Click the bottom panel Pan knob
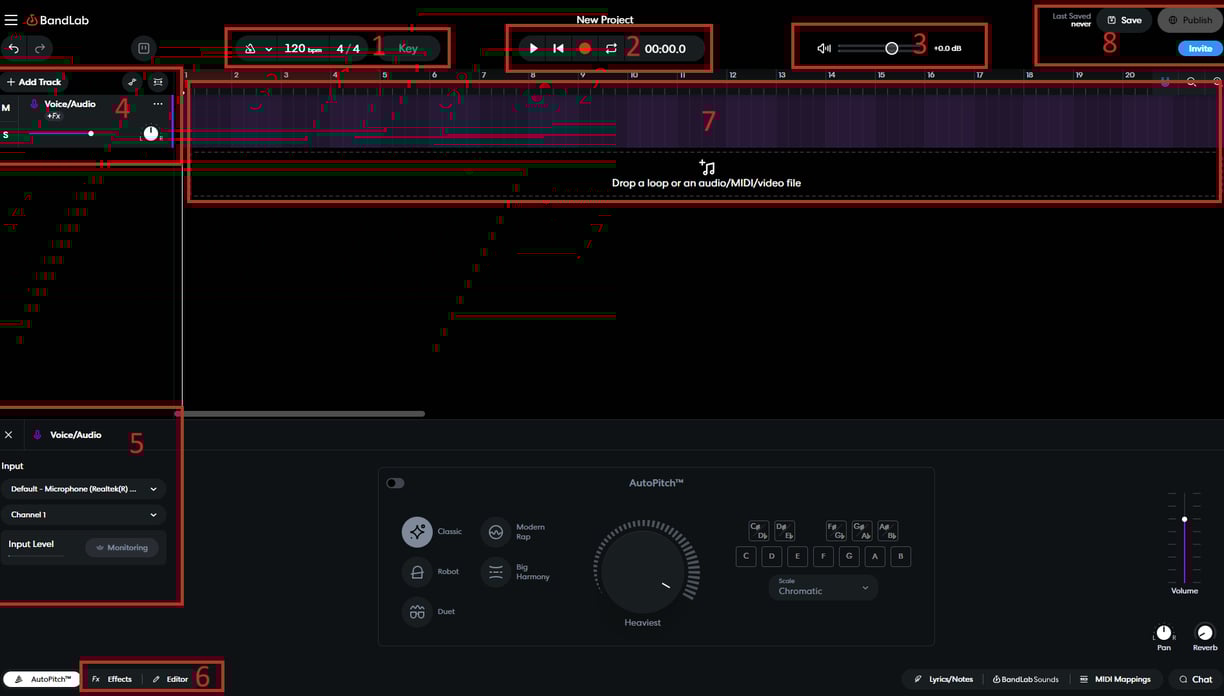Viewport: 1224px width, 696px height. 1164,632
